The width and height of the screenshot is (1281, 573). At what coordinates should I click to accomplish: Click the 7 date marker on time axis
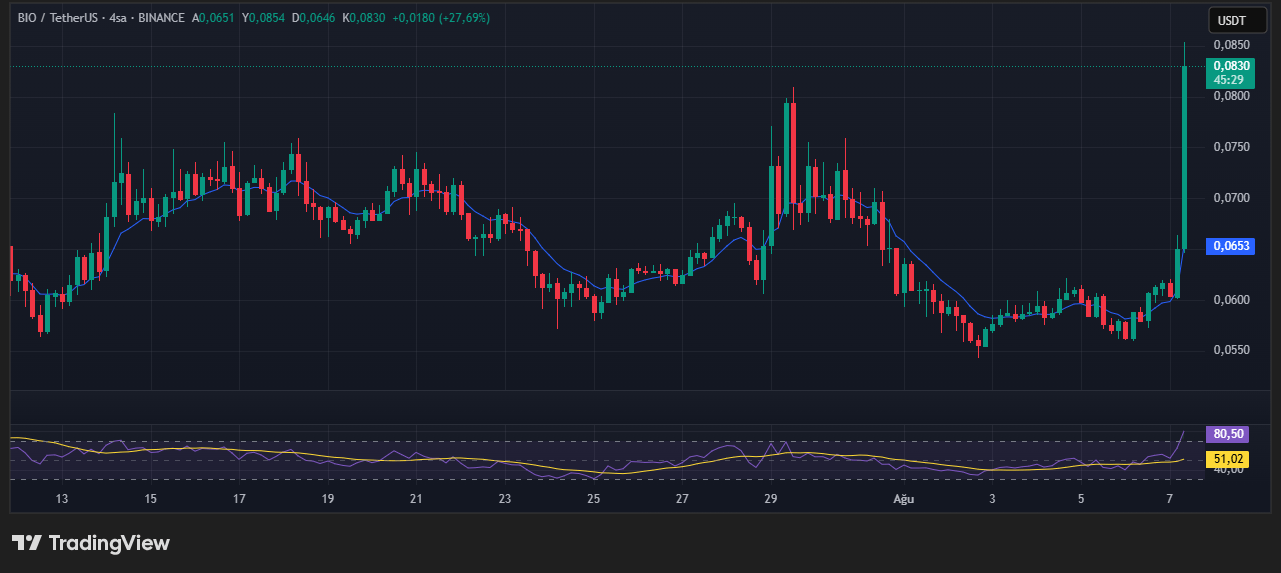[1170, 498]
